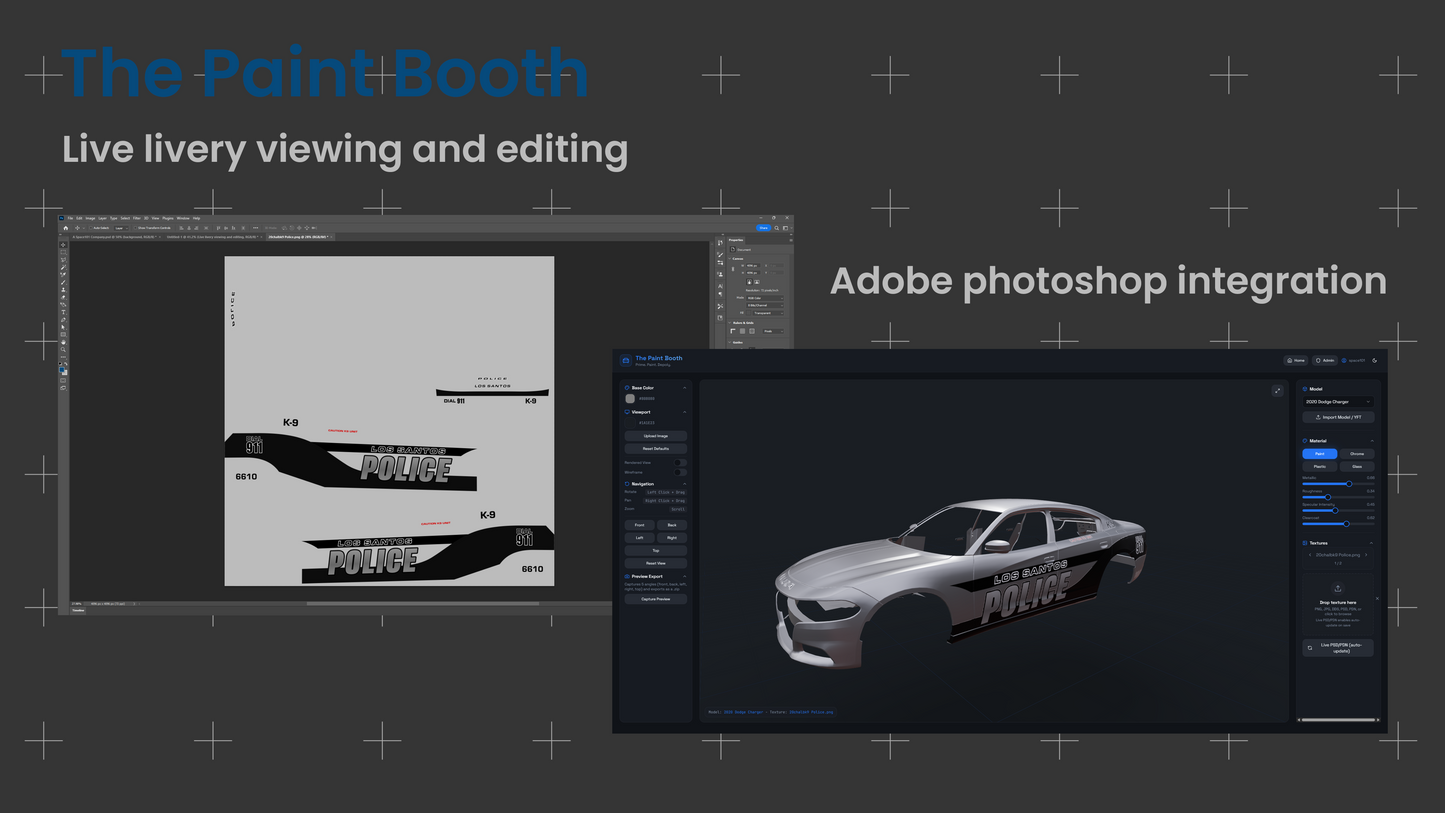
Task: Open the 2020 Dodge Charger model dropdown
Action: pyautogui.click(x=1338, y=402)
